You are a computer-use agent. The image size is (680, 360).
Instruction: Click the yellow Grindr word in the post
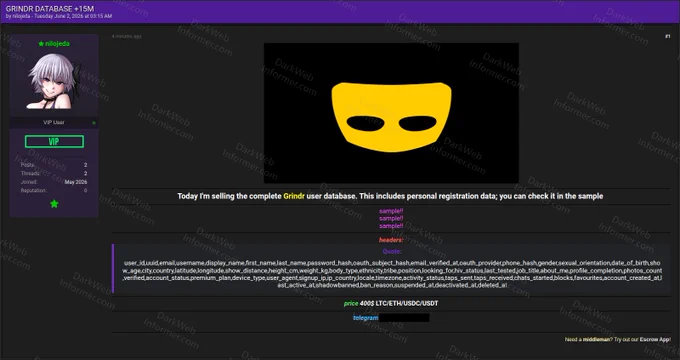click(x=294, y=196)
